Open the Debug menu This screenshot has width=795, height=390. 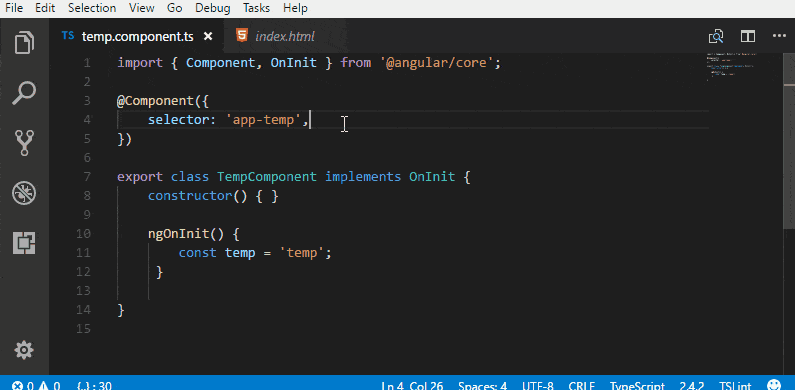212,8
